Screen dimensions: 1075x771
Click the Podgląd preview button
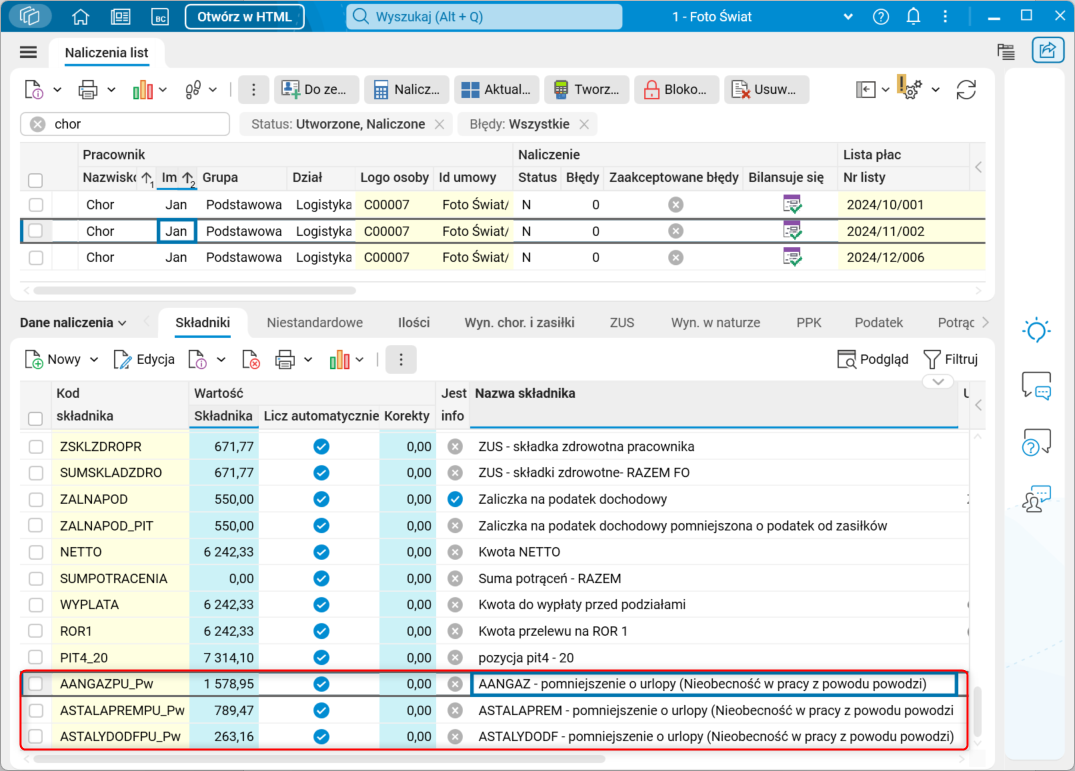click(872, 359)
